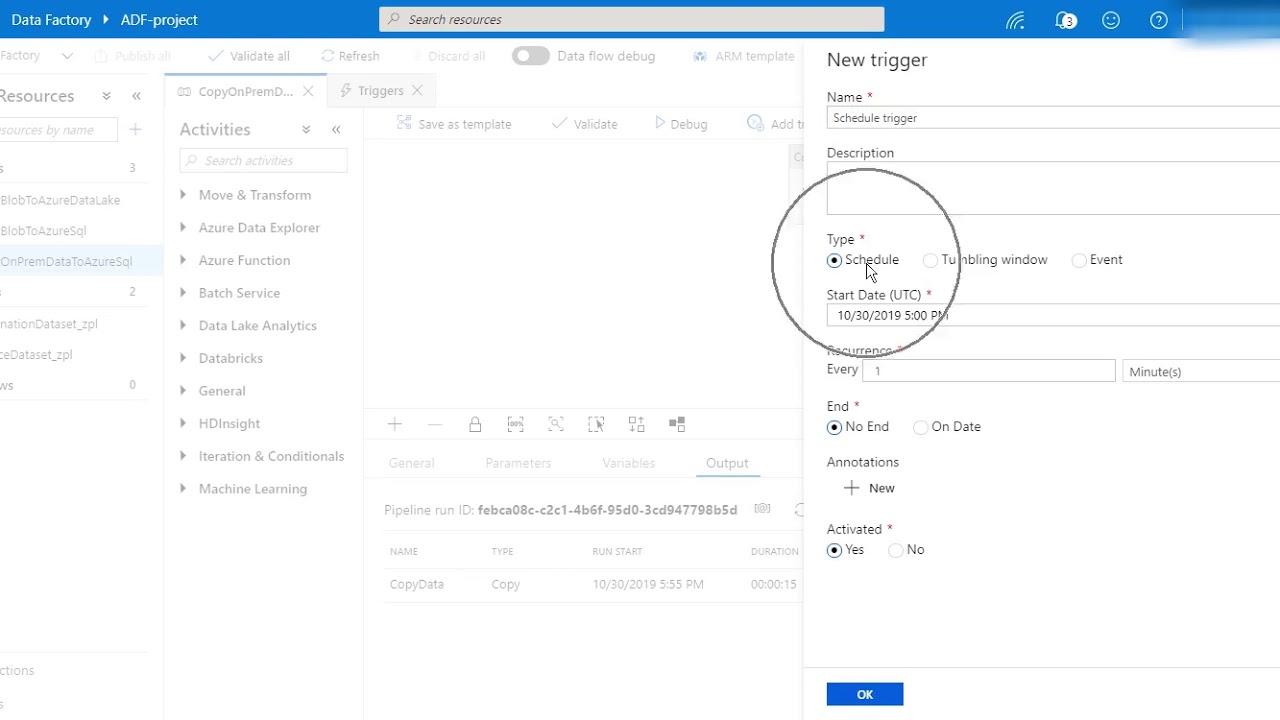The width and height of the screenshot is (1280, 720).
Task: Expand the Iteration & Conditionals group
Action: point(183,456)
